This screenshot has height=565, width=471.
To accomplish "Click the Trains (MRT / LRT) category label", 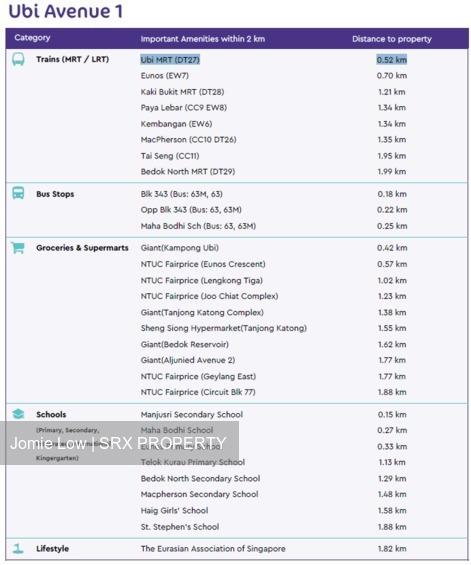I will 72,59.
